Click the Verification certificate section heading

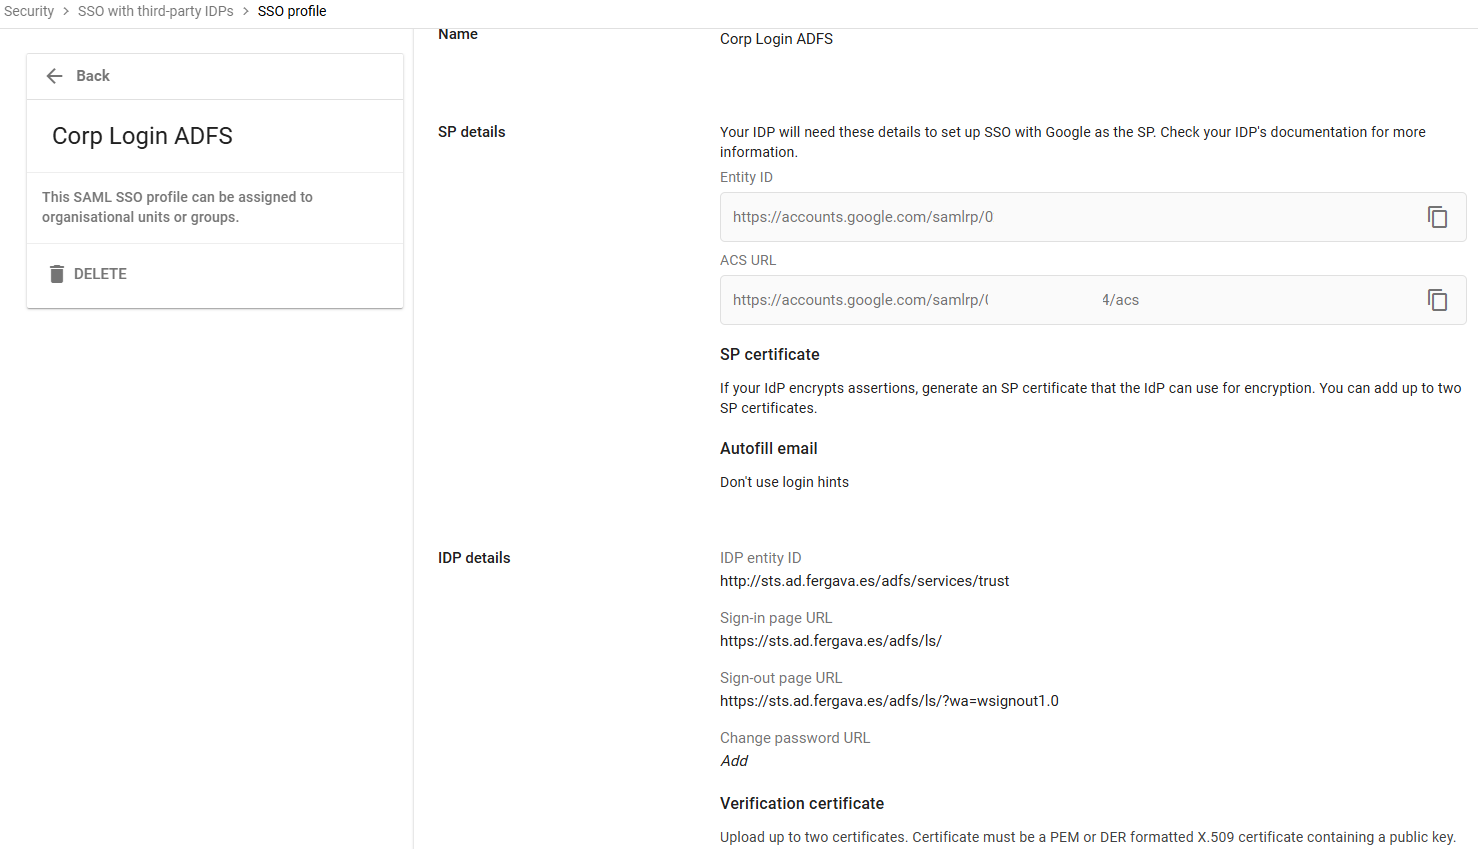click(801, 803)
